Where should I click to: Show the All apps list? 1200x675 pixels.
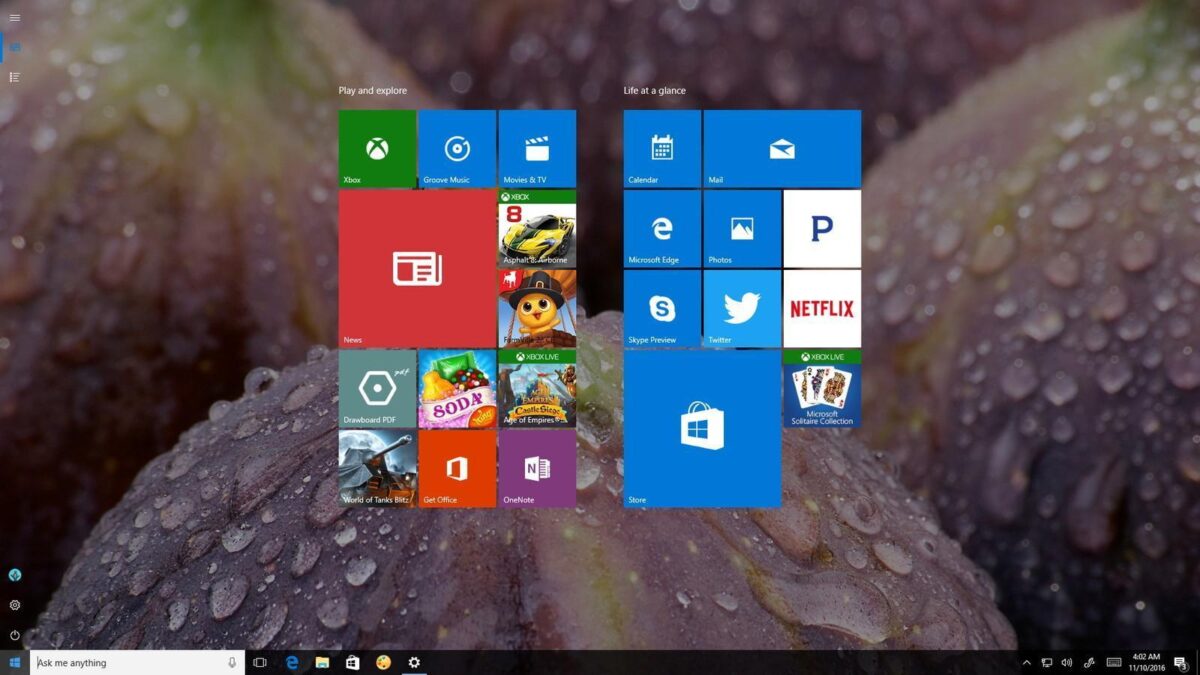pos(14,77)
